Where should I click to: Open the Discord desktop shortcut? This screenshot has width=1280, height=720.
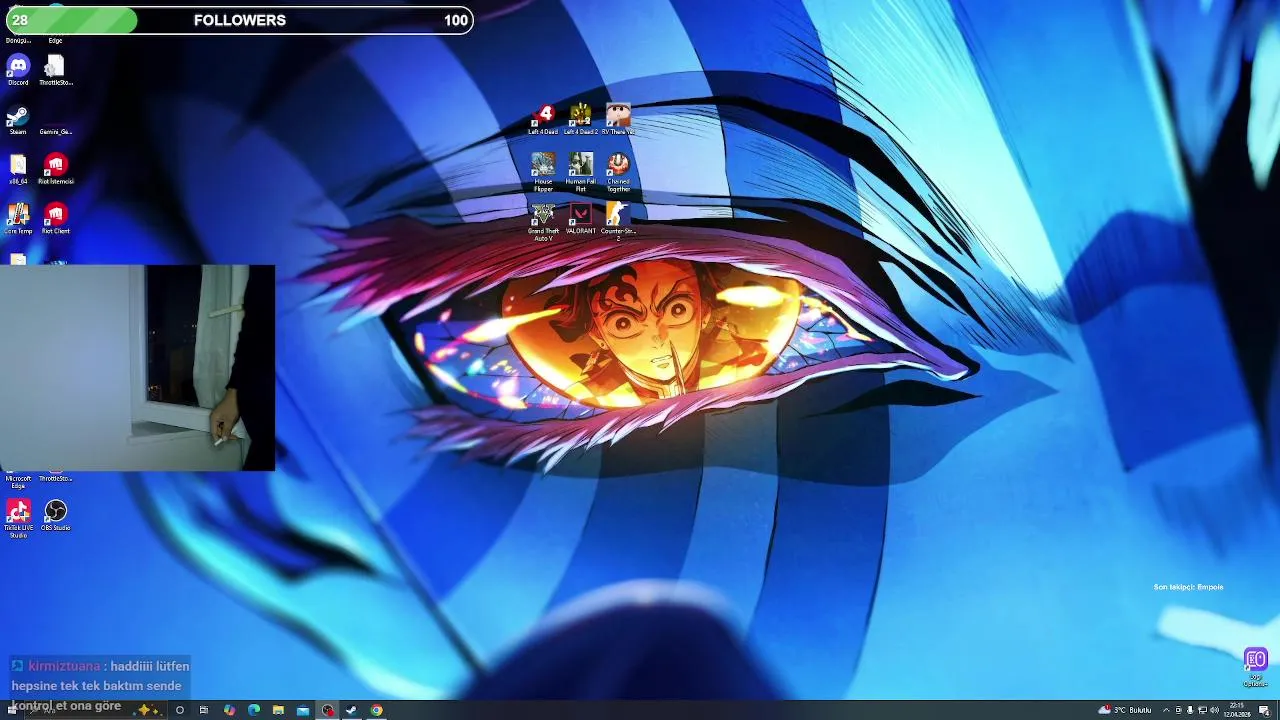tap(18, 70)
